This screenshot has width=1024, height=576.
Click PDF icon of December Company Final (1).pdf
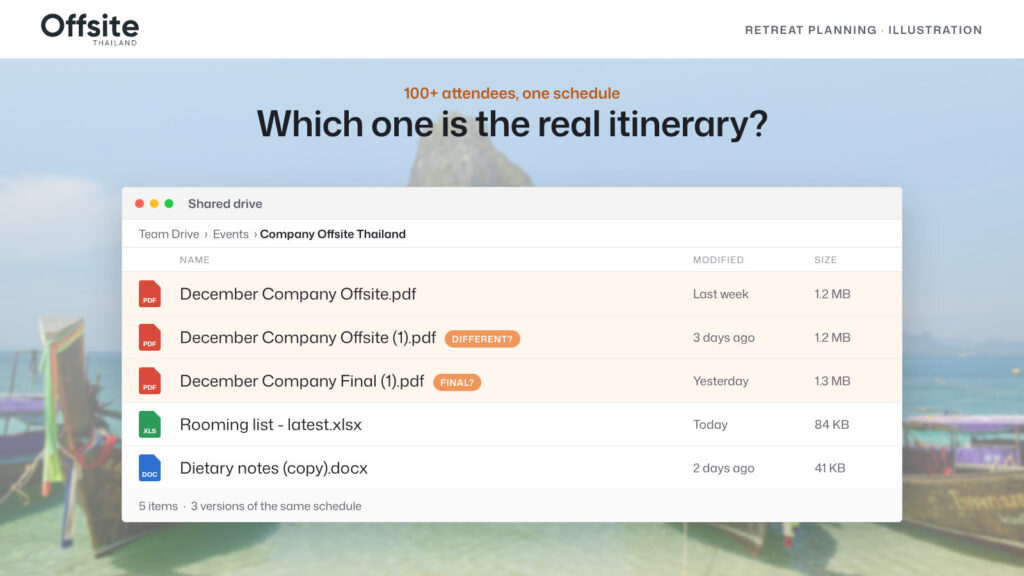(150, 381)
